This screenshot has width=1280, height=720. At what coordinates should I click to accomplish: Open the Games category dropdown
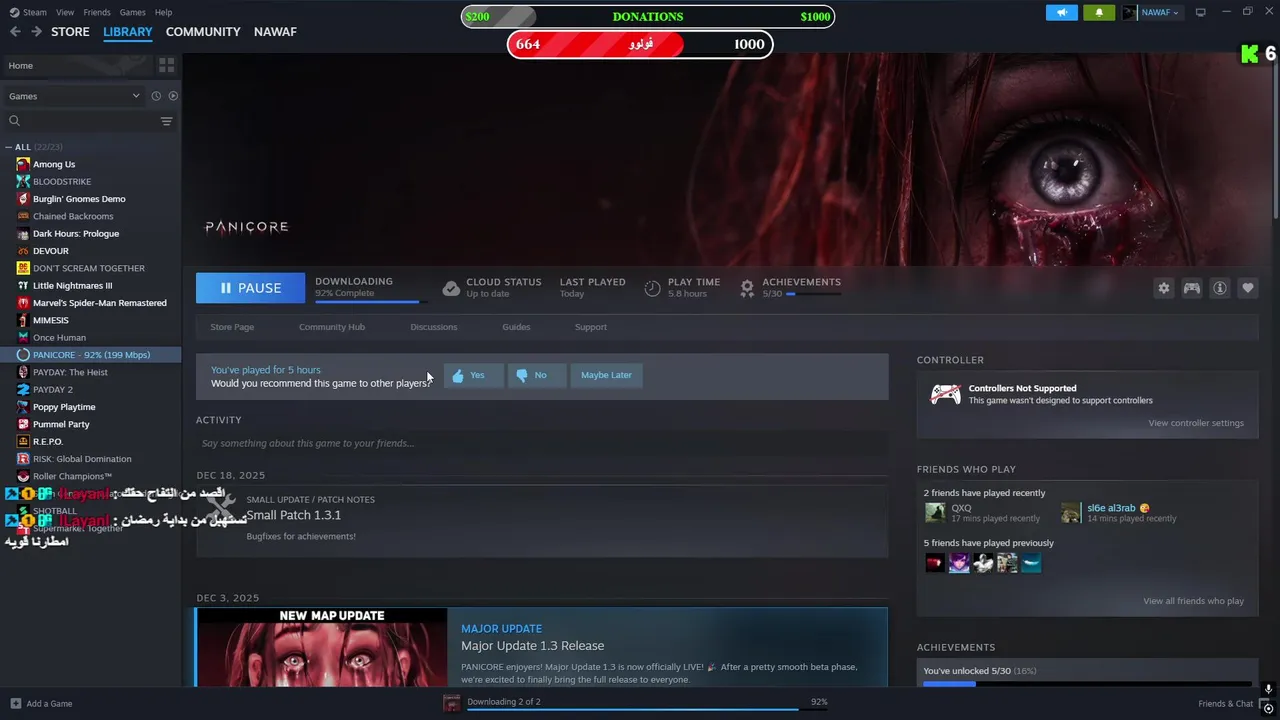point(74,96)
